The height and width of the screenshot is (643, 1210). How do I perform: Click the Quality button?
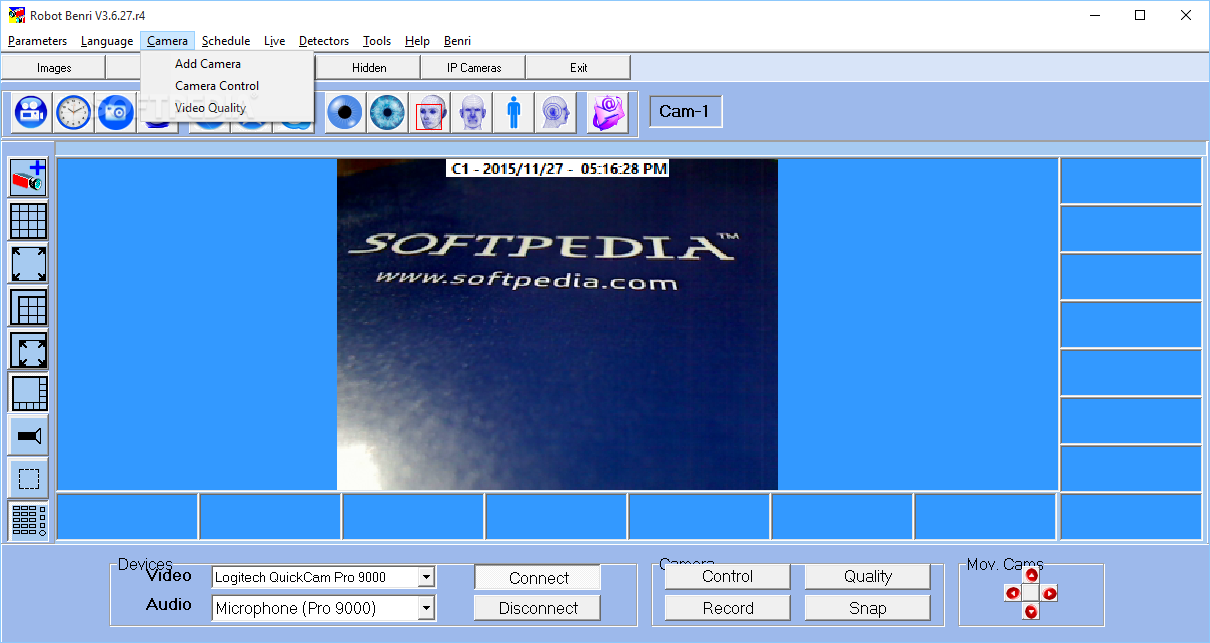(867, 577)
